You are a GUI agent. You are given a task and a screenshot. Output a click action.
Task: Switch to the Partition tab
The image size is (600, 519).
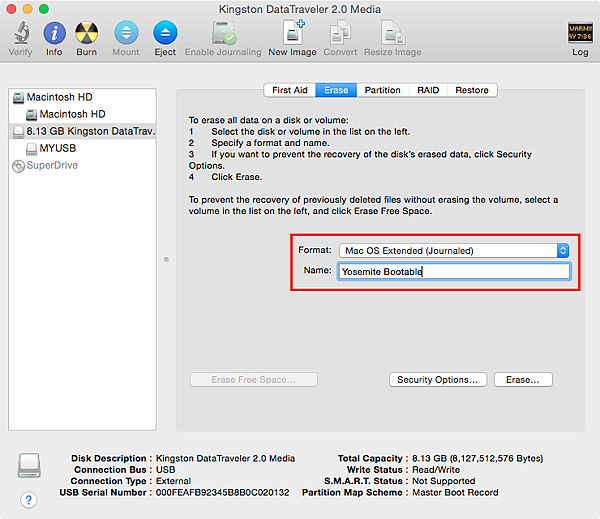382,90
